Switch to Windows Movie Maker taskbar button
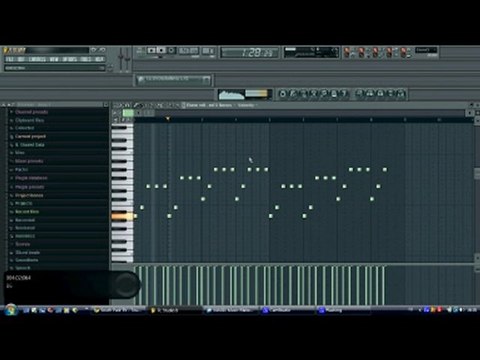This screenshot has width=480, height=360. tap(231, 310)
